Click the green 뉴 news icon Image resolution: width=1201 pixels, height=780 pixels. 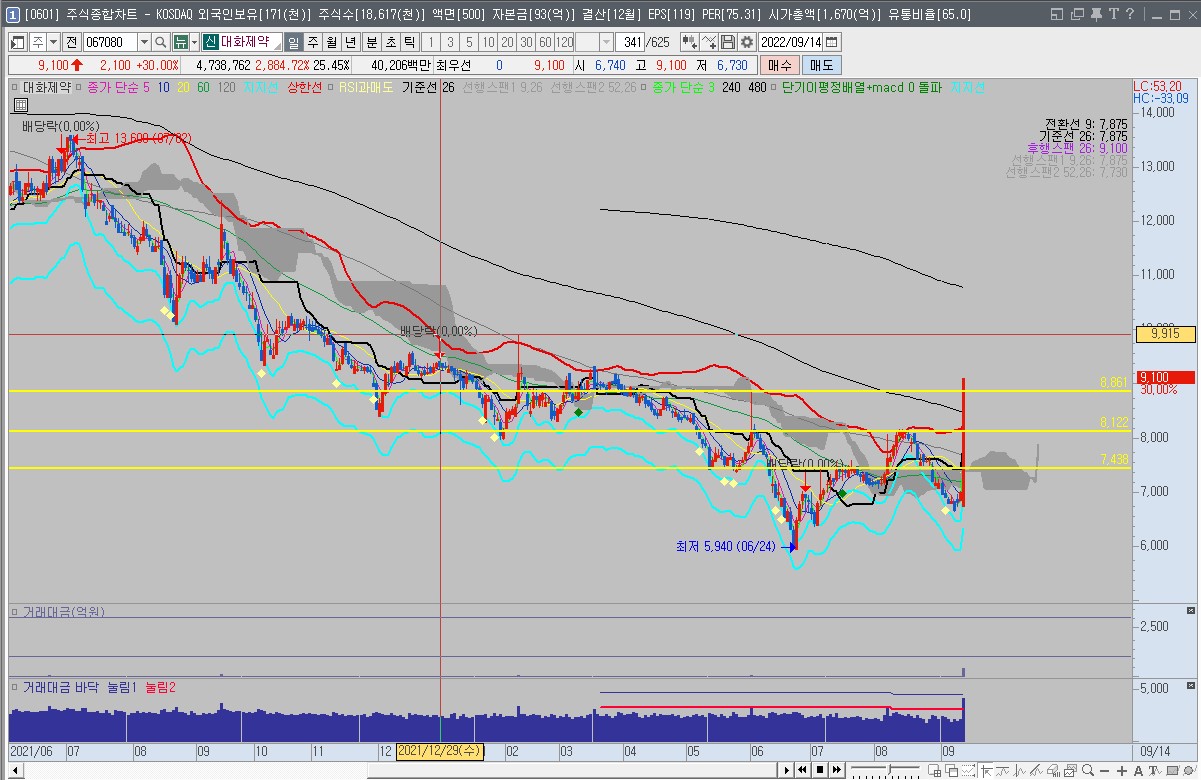[179, 42]
